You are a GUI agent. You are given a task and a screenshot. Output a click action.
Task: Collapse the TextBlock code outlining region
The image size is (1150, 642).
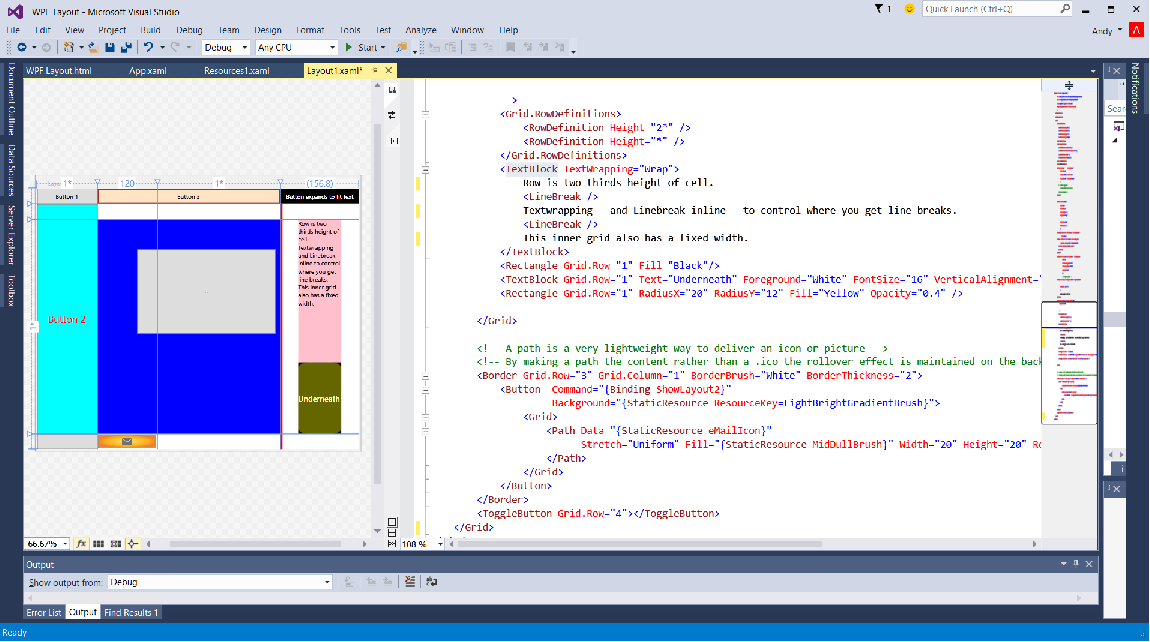click(427, 169)
